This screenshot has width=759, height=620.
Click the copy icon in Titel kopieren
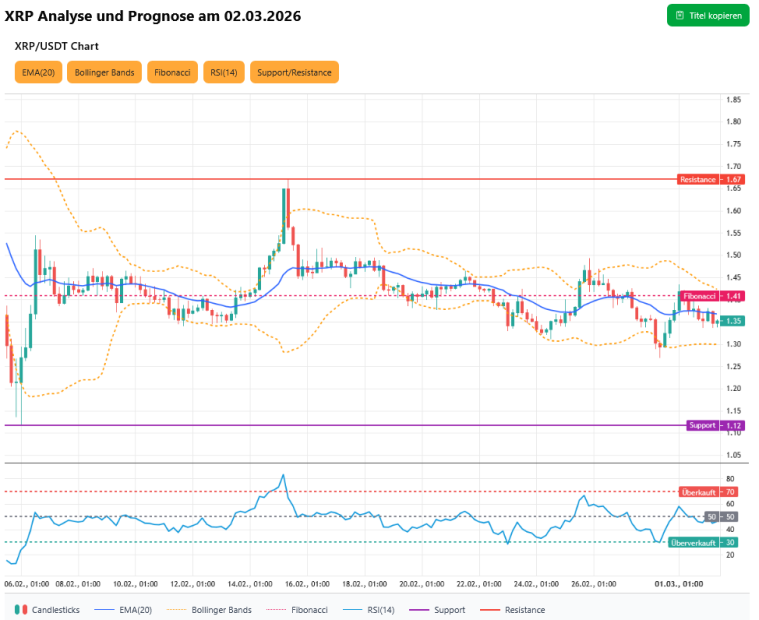(x=680, y=16)
